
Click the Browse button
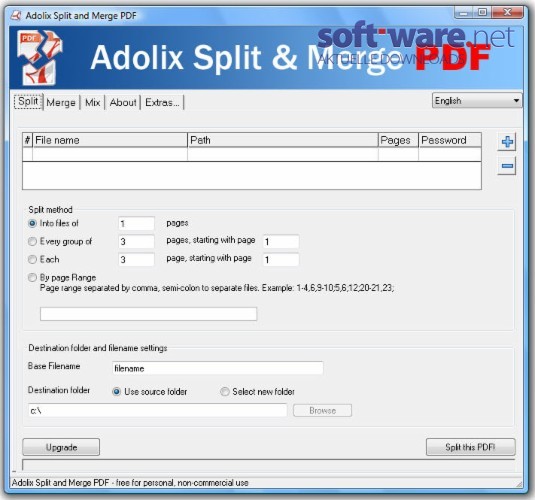pos(322,411)
